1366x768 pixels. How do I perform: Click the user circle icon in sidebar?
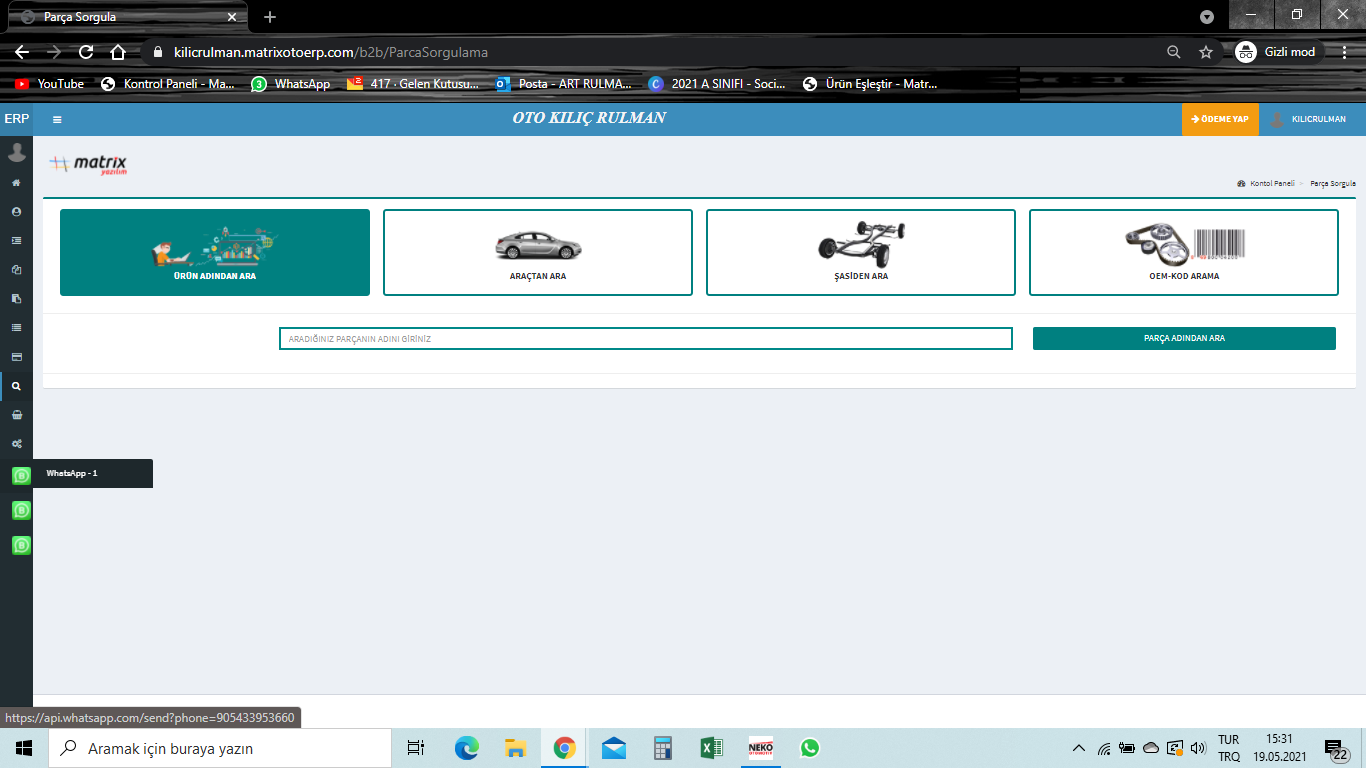click(16, 212)
